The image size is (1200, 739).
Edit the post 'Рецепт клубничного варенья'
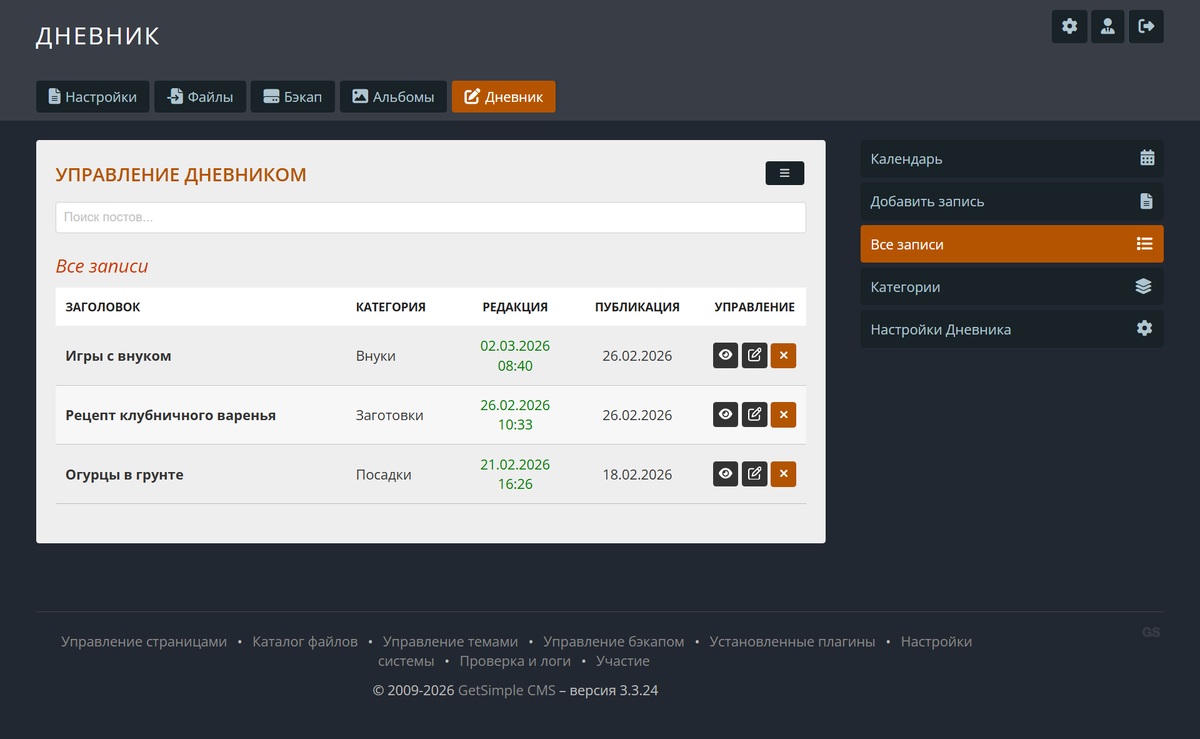point(755,414)
